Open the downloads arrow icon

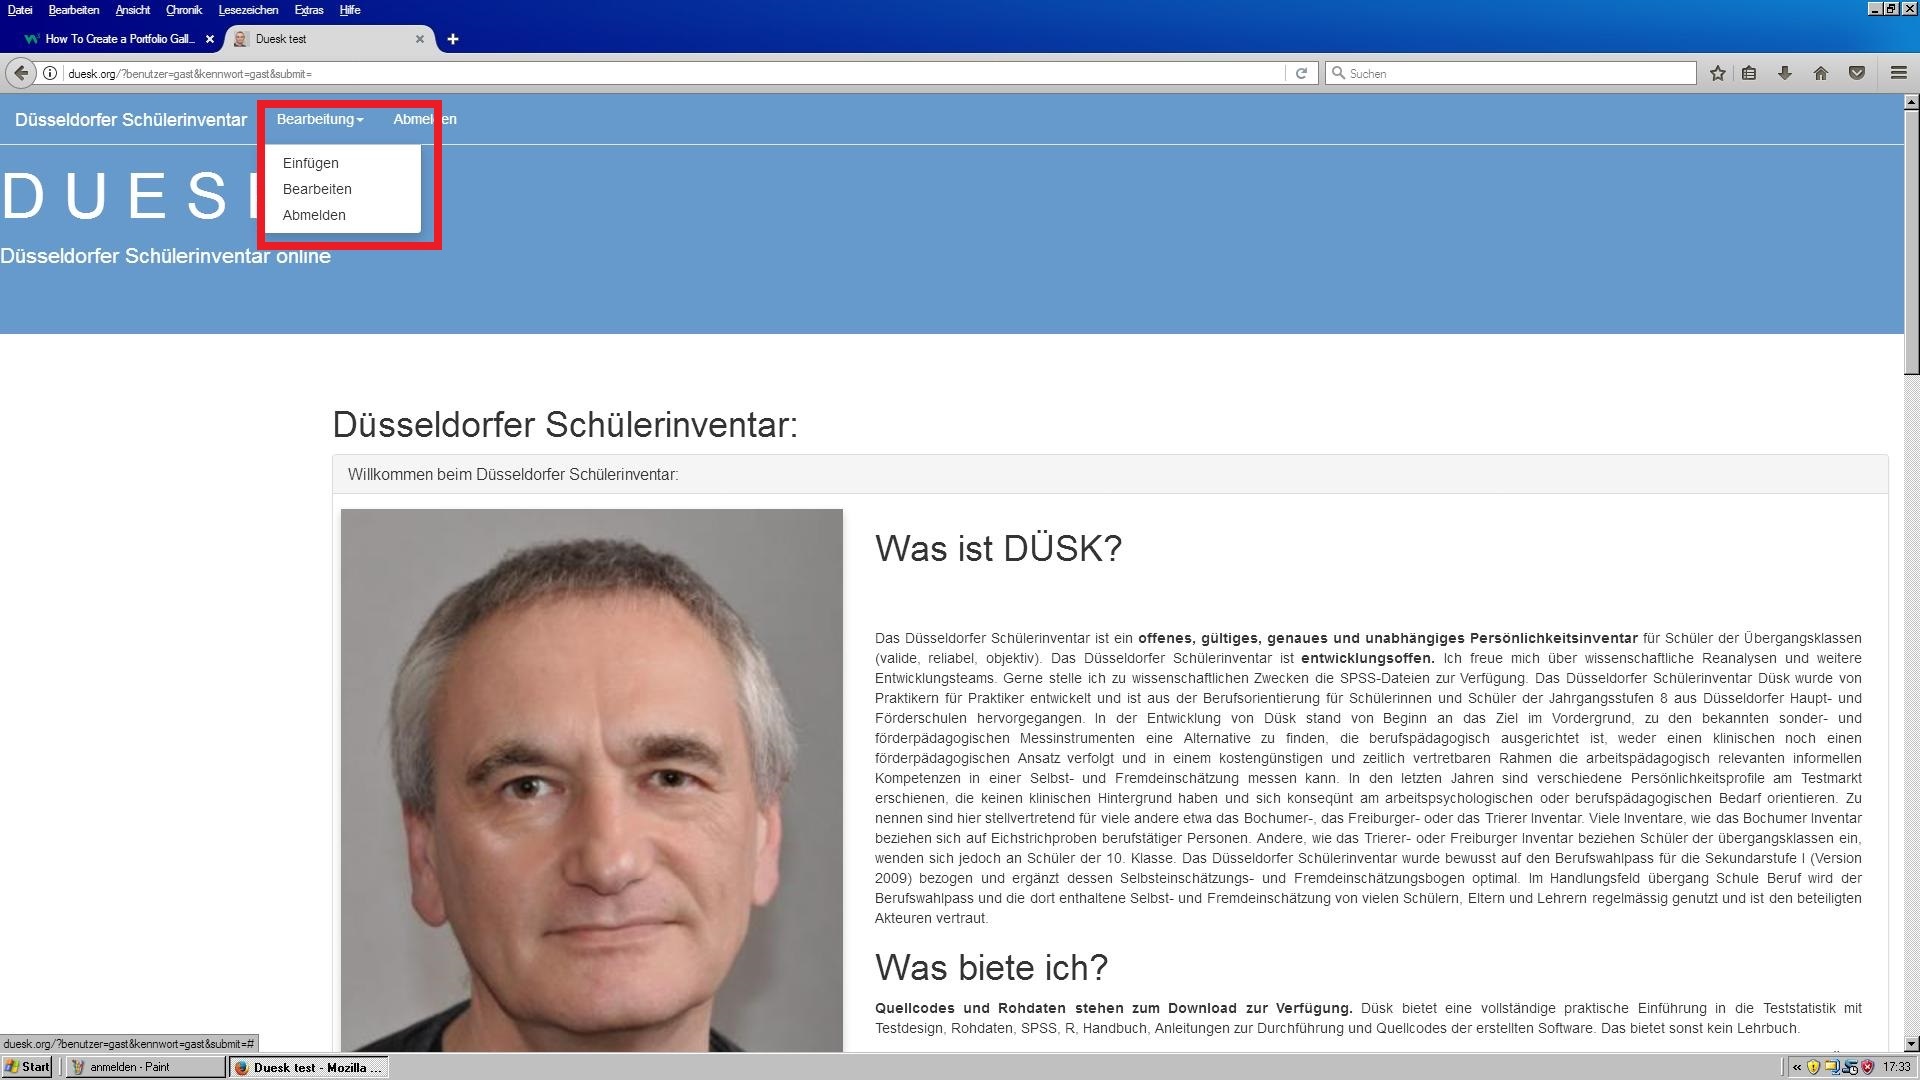1784,73
